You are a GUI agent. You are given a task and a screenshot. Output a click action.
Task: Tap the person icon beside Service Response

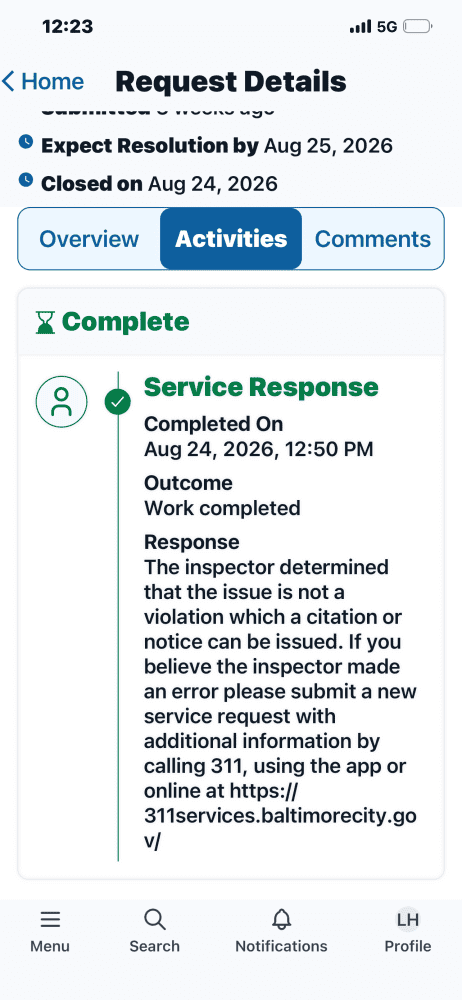[x=61, y=402]
